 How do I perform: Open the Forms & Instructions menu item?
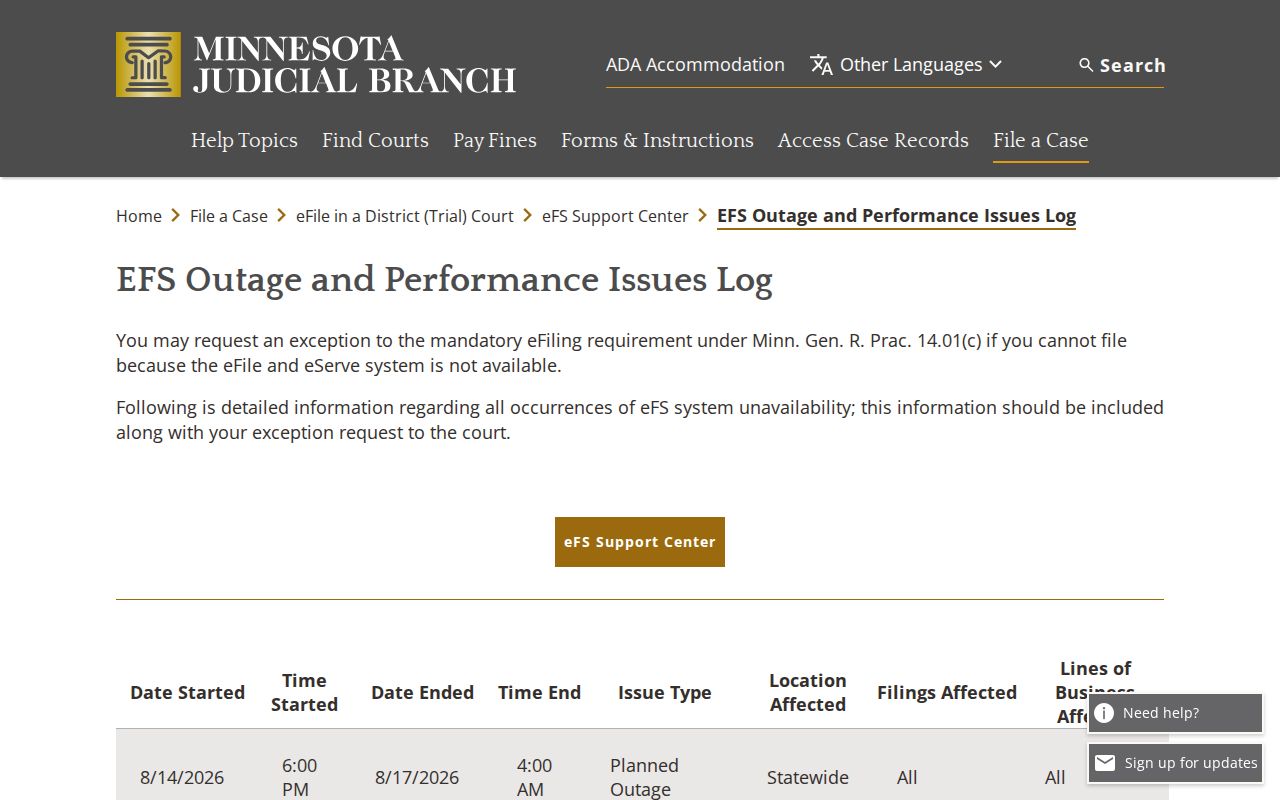coord(657,140)
